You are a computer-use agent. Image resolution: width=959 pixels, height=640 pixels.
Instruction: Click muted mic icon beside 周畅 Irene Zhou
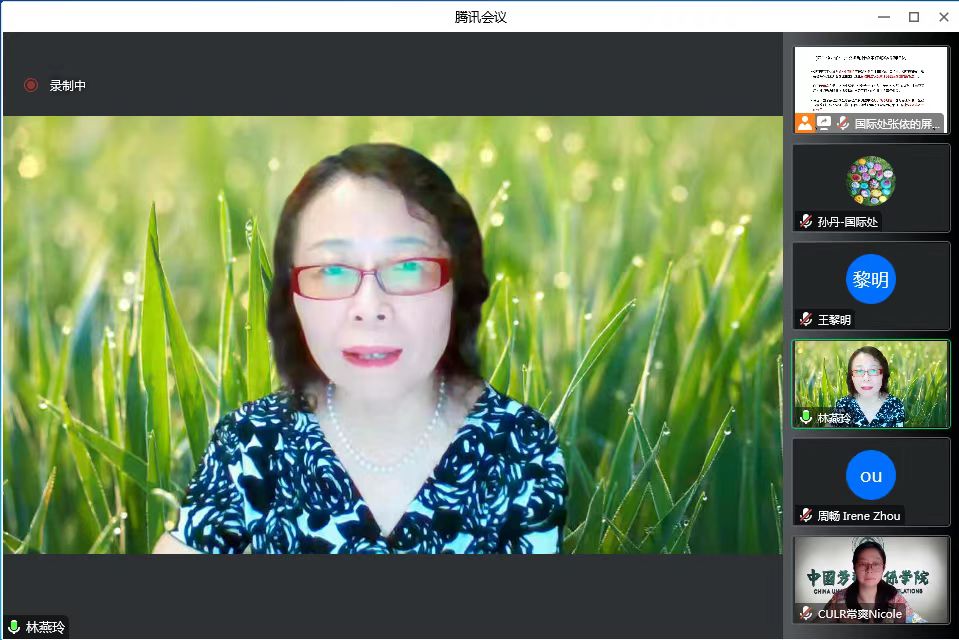805,515
